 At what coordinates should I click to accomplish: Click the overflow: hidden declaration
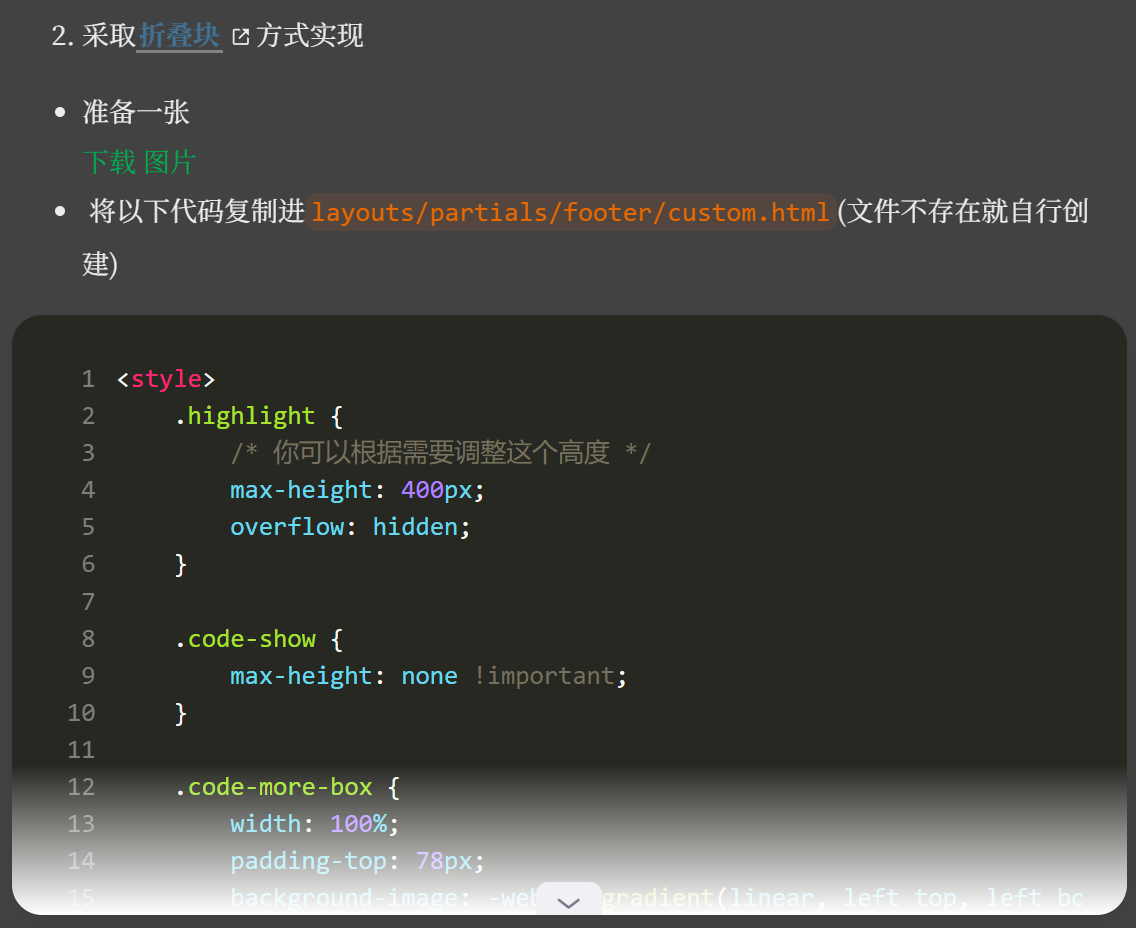click(350, 527)
